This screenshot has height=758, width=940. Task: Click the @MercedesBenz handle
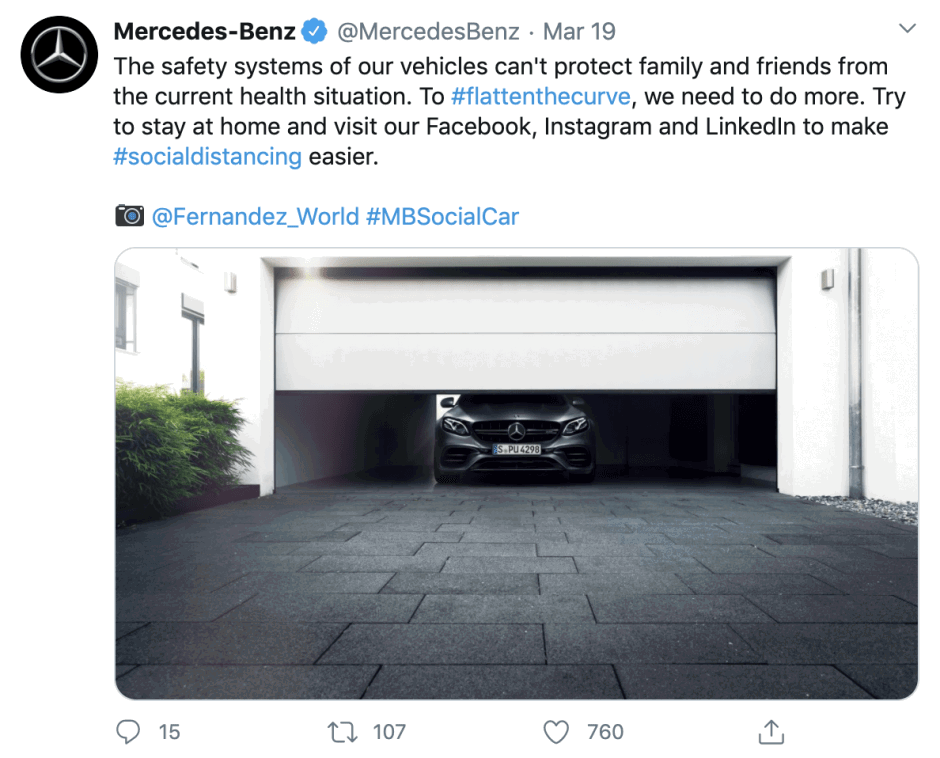tap(428, 31)
